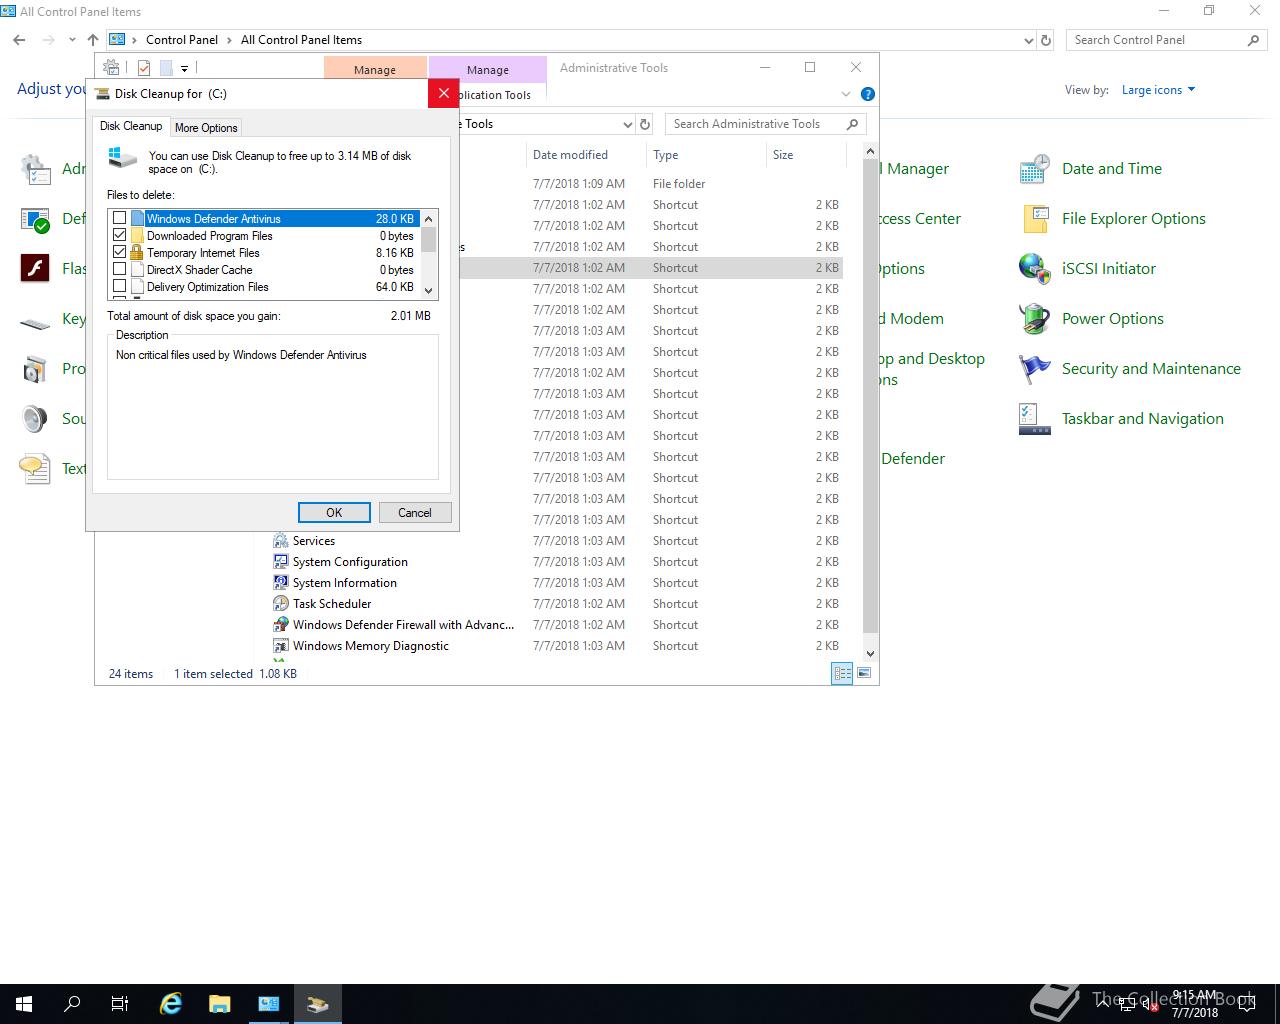This screenshot has height=1024, width=1280.
Task: Open the volume icon in the system tray
Action: tap(1150, 1004)
